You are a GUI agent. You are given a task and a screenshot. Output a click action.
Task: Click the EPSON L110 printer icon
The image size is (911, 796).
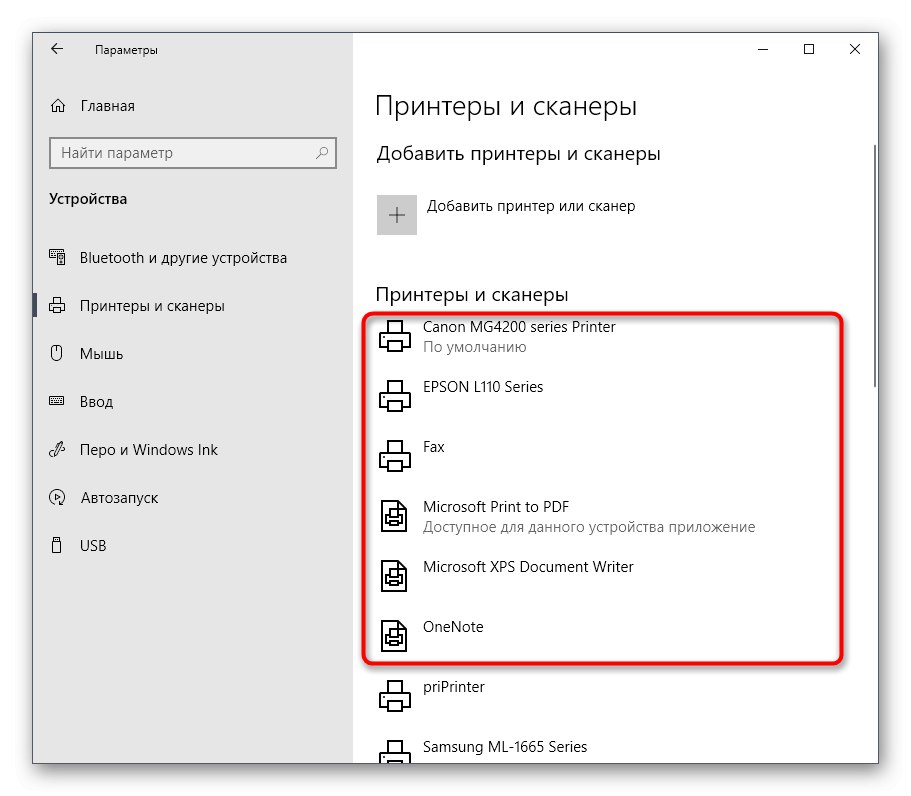pyautogui.click(x=395, y=396)
